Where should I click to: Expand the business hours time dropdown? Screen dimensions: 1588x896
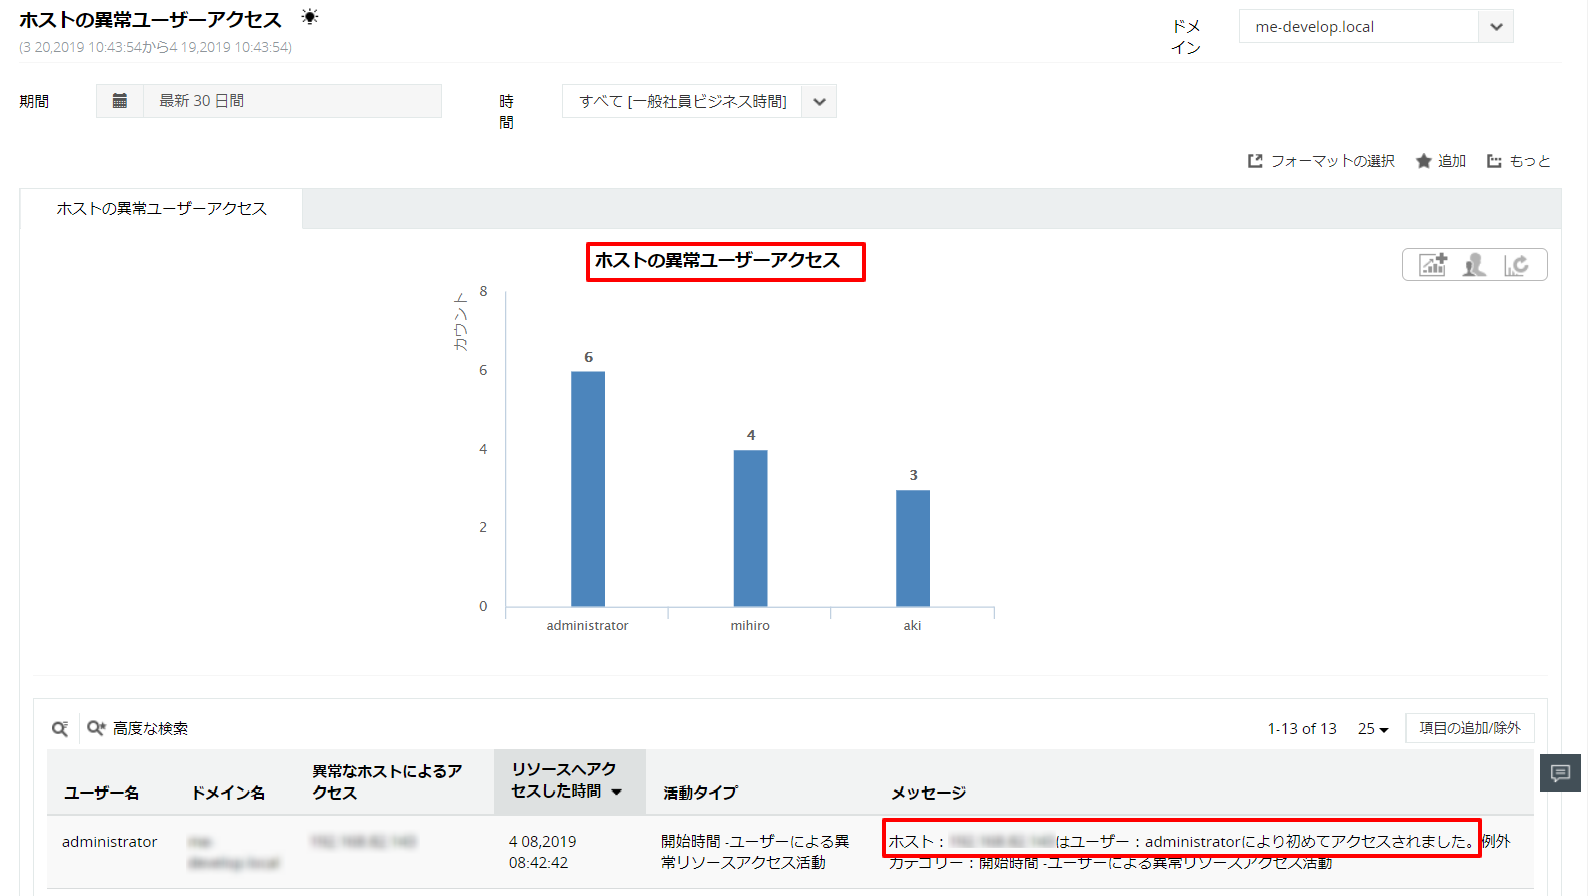coord(819,102)
